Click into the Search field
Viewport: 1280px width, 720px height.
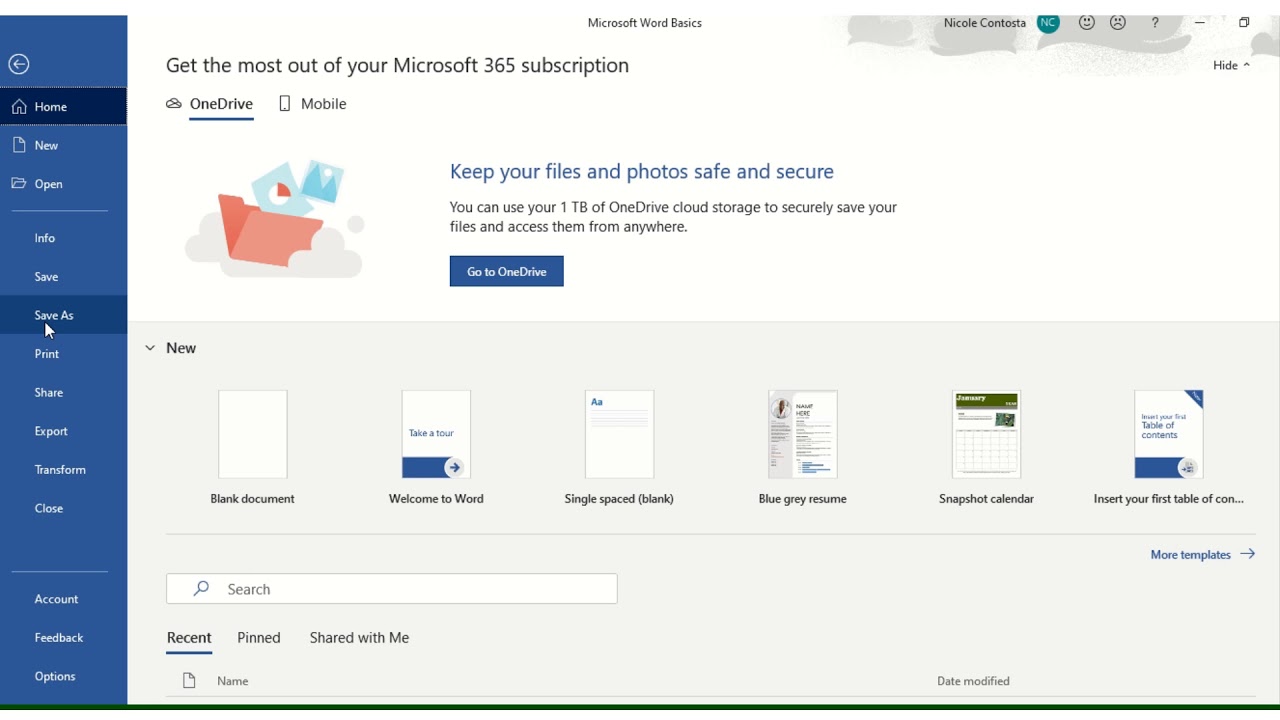pos(392,589)
